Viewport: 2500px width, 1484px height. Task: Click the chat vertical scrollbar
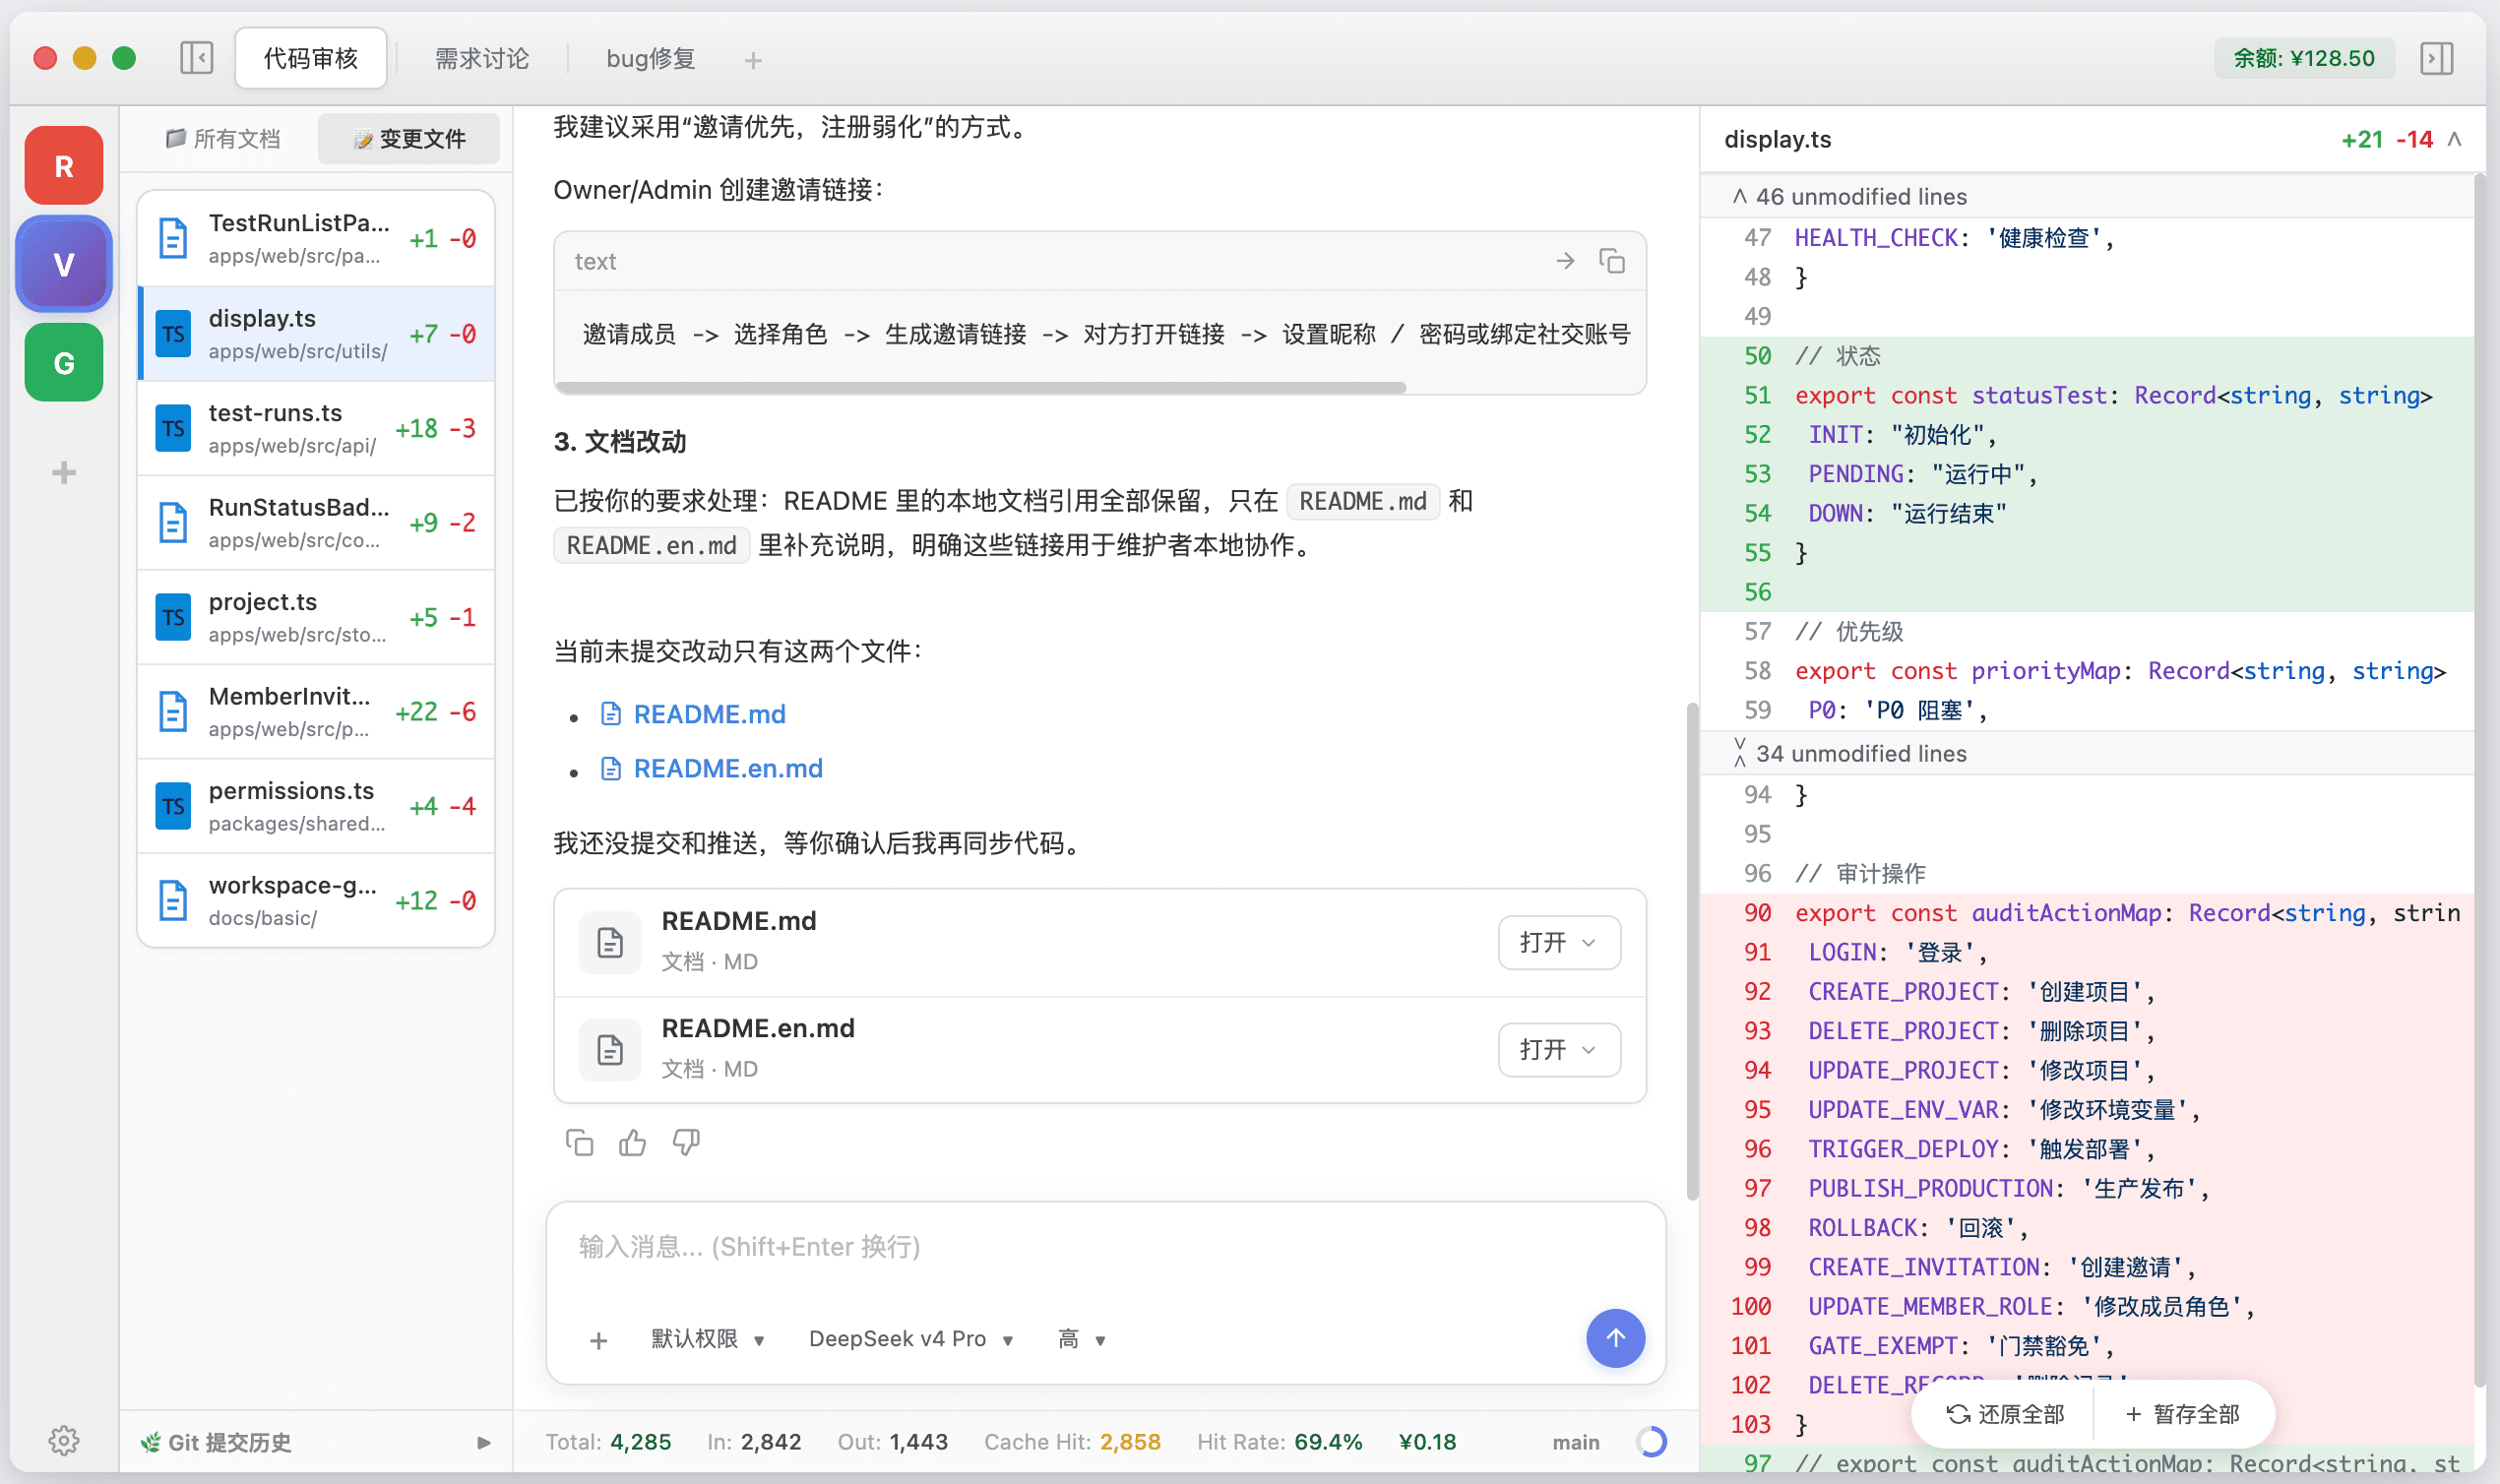click(x=1692, y=950)
